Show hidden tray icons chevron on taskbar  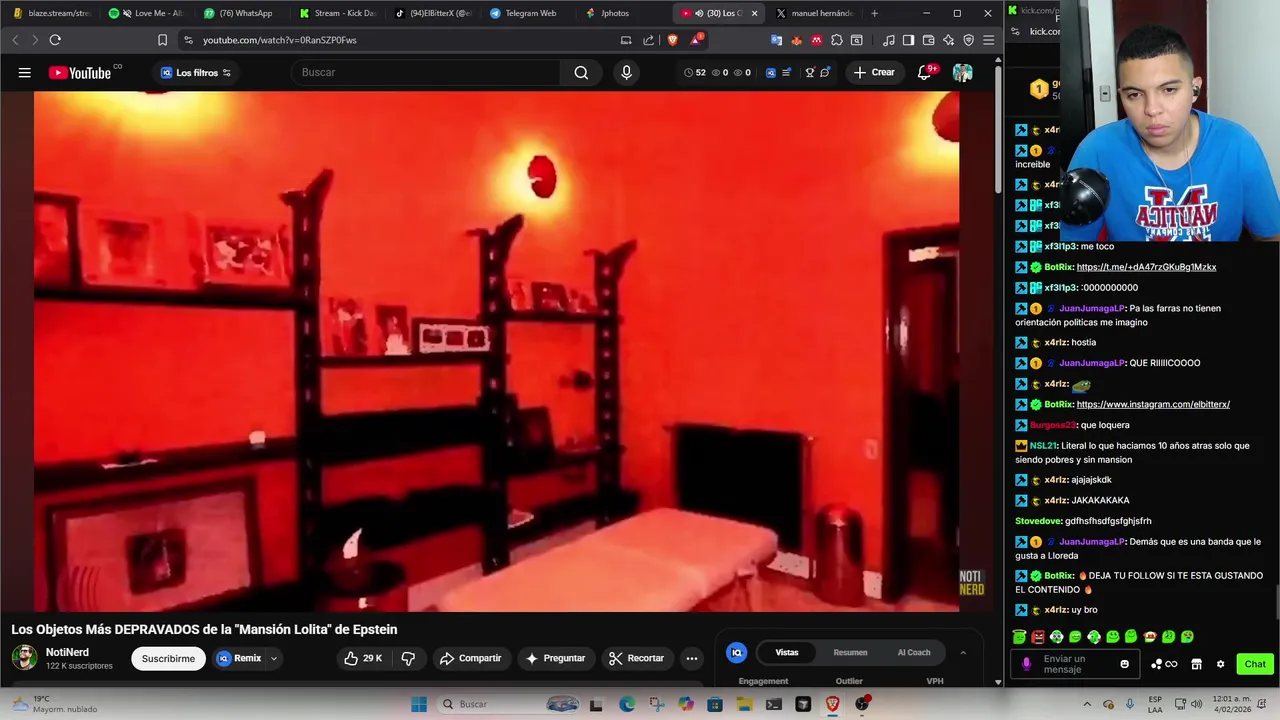(1087, 704)
